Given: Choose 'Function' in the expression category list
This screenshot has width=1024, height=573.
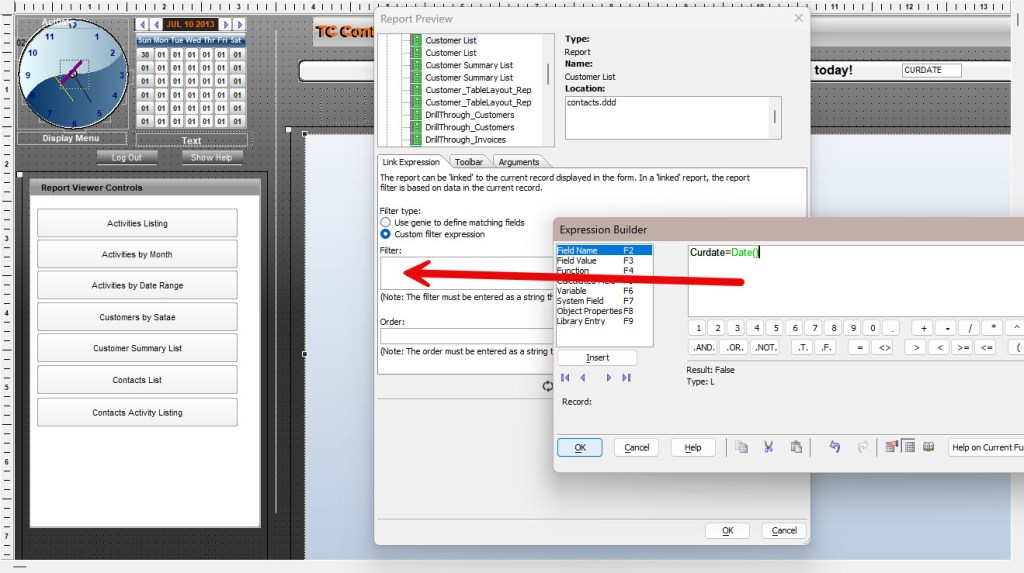Looking at the screenshot, I should [x=573, y=271].
